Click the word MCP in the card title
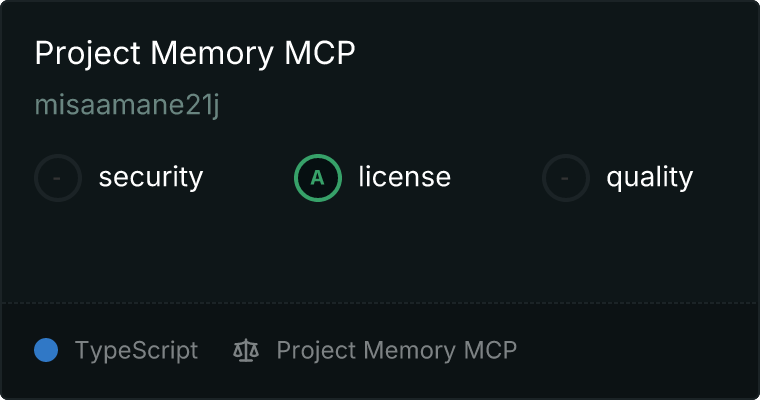Image resolution: width=760 pixels, height=400 pixels. (320, 52)
